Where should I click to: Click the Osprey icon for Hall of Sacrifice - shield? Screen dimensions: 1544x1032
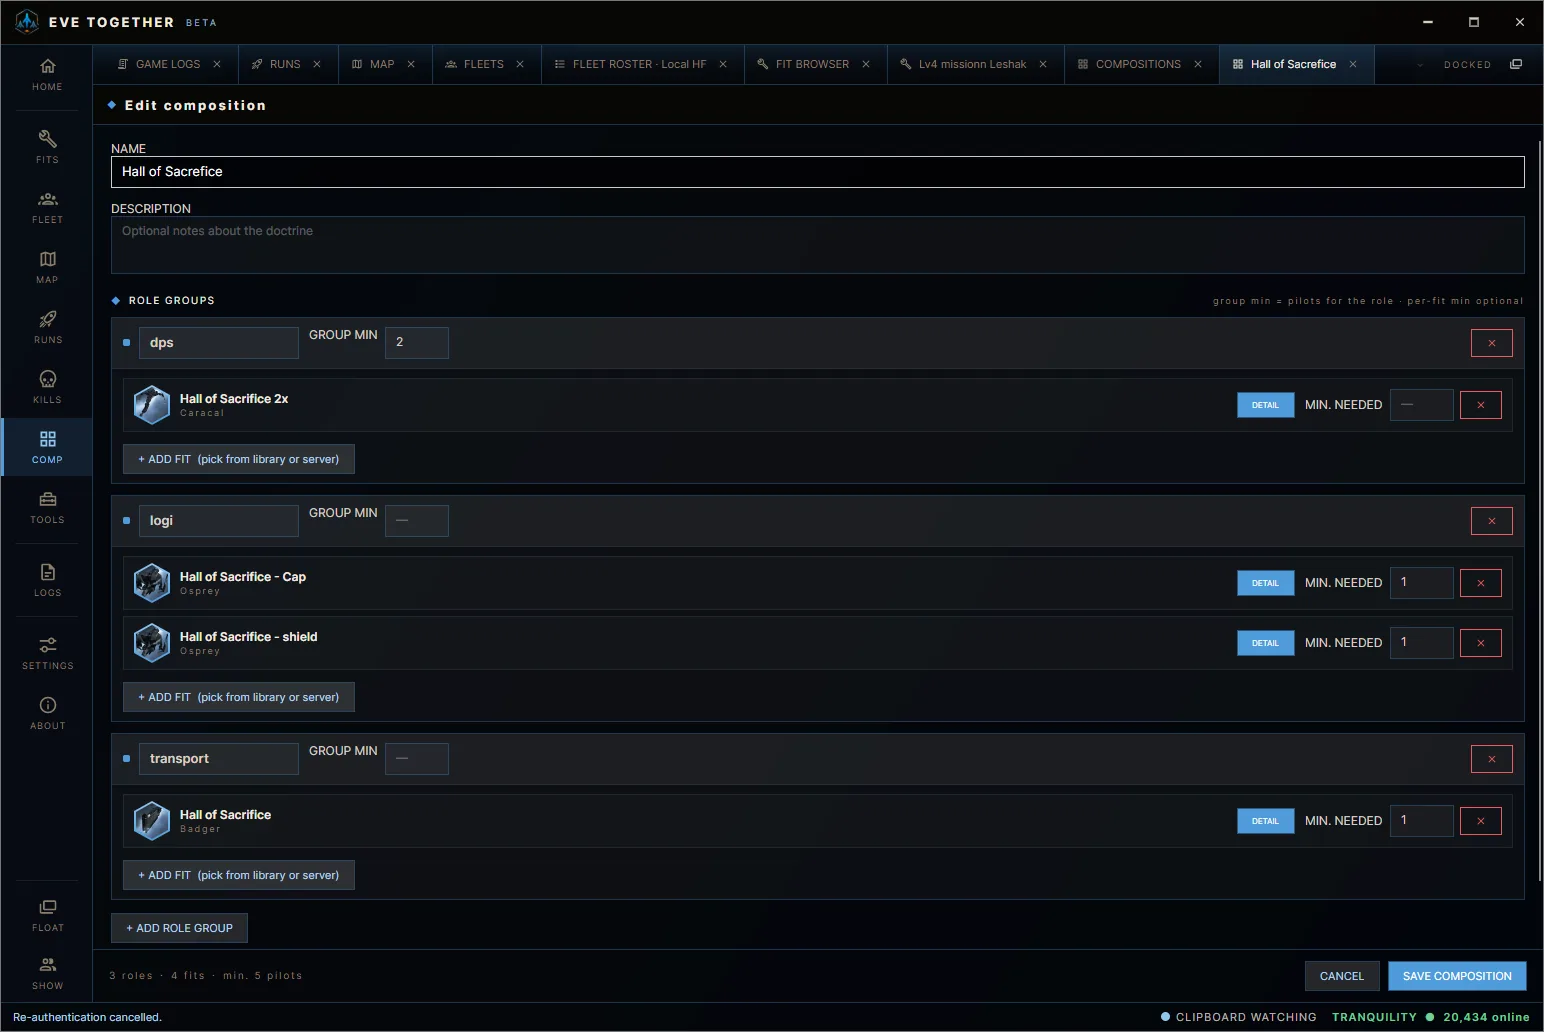pyautogui.click(x=152, y=643)
